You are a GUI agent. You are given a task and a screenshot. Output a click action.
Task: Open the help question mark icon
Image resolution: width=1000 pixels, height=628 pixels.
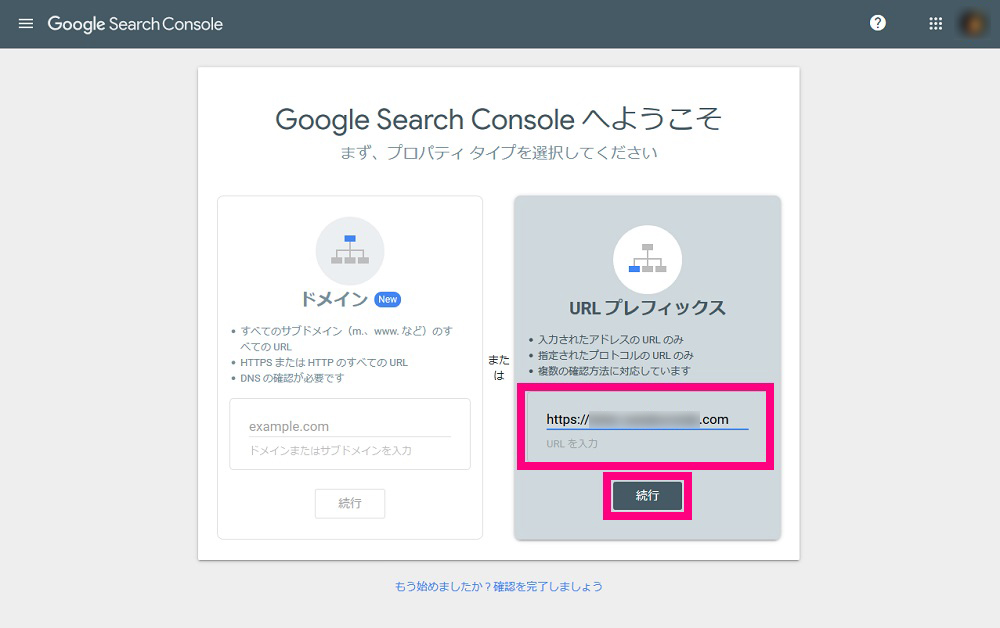878,24
